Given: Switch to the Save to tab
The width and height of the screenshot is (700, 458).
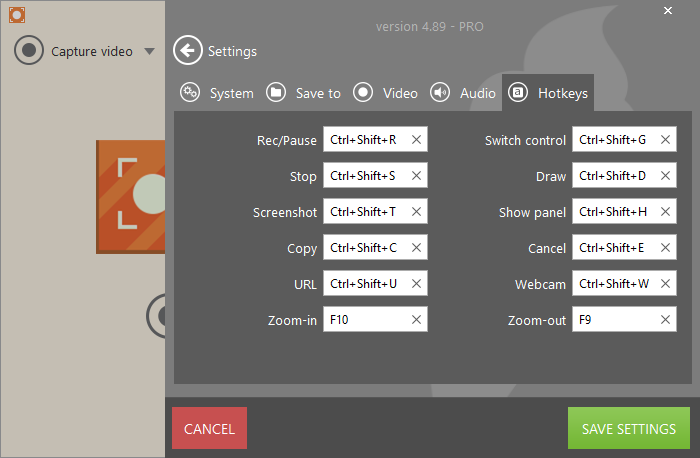Looking at the screenshot, I should click(x=304, y=93).
